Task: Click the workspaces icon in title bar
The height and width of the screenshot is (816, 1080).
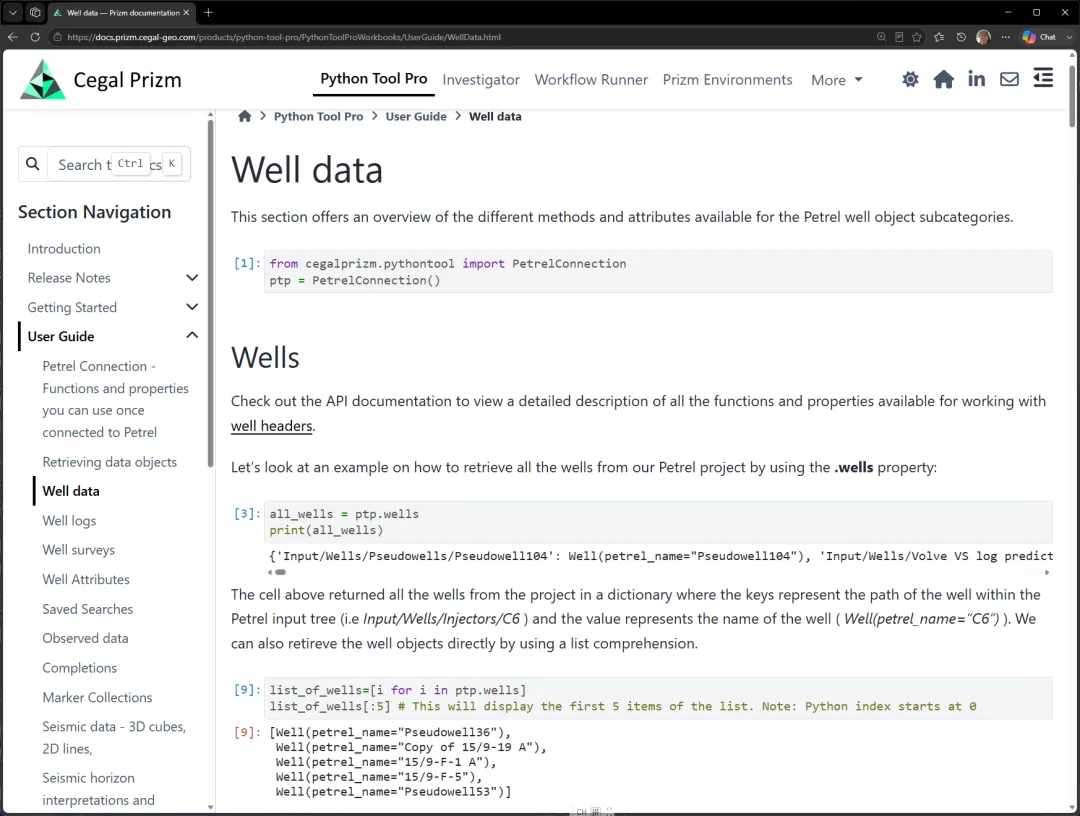Action: 35,12
